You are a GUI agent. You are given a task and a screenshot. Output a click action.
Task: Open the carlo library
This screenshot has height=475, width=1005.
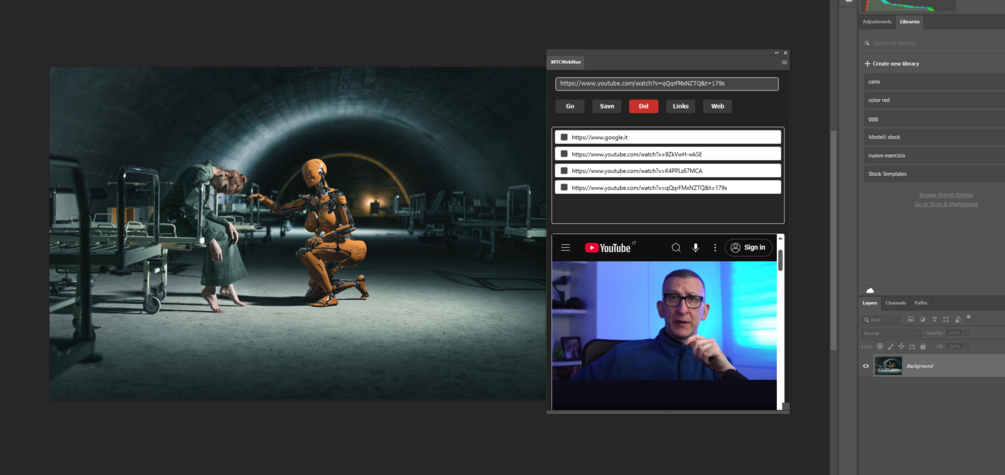pyautogui.click(x=934, y=82)
